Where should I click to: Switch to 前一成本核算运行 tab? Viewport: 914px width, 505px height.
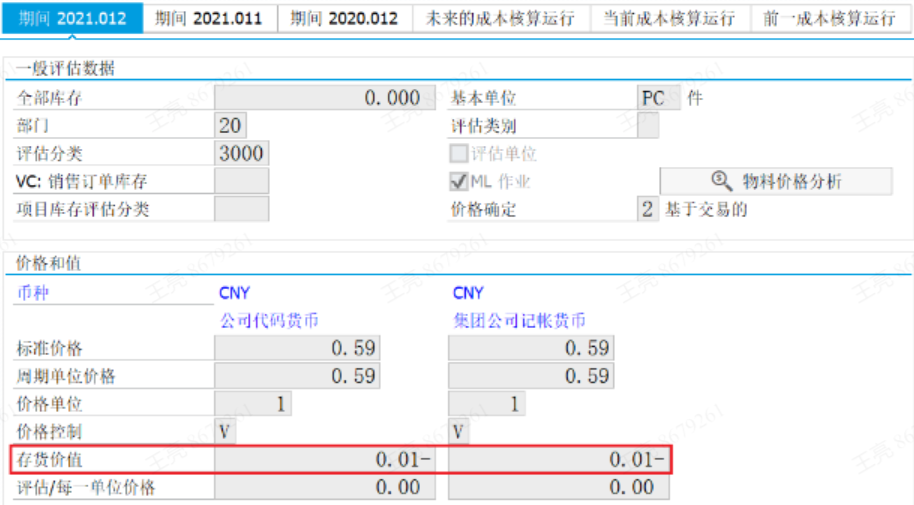pos(829,18)
